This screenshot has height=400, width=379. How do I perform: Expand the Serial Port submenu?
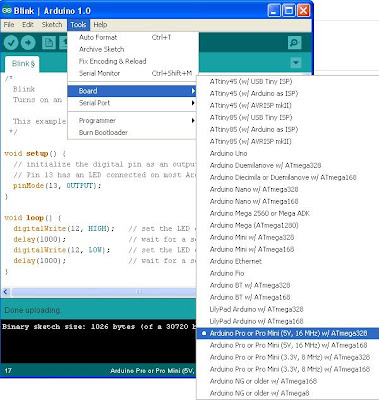tap(132, 103)
